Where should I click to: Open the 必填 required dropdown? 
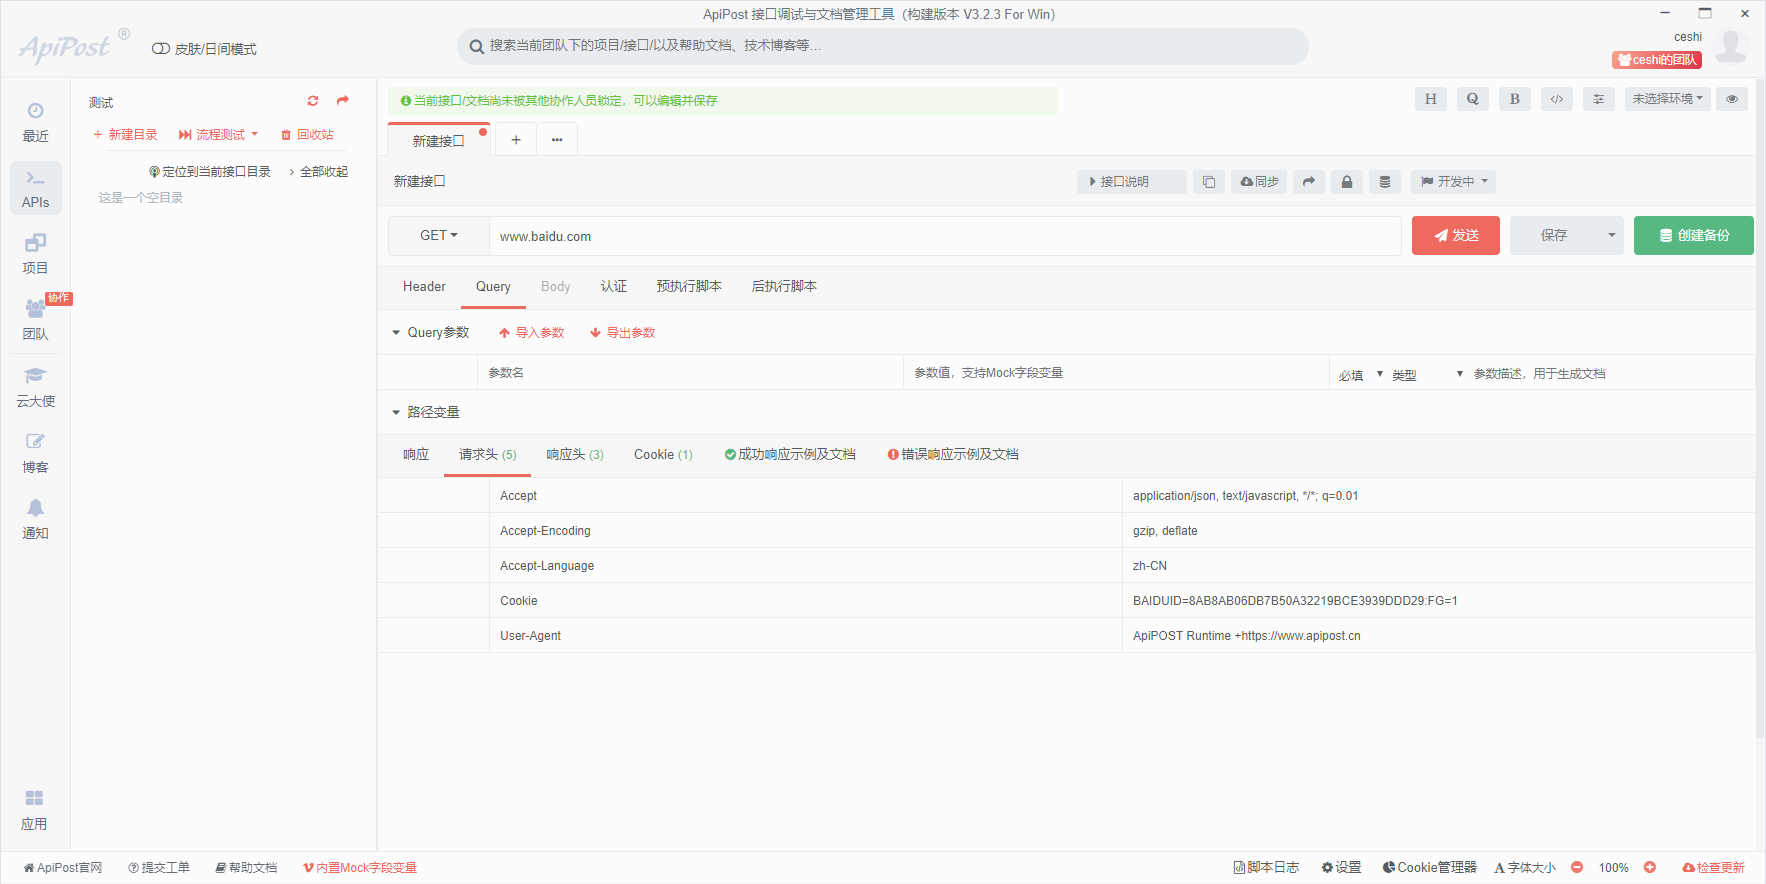coord(1361,375)
